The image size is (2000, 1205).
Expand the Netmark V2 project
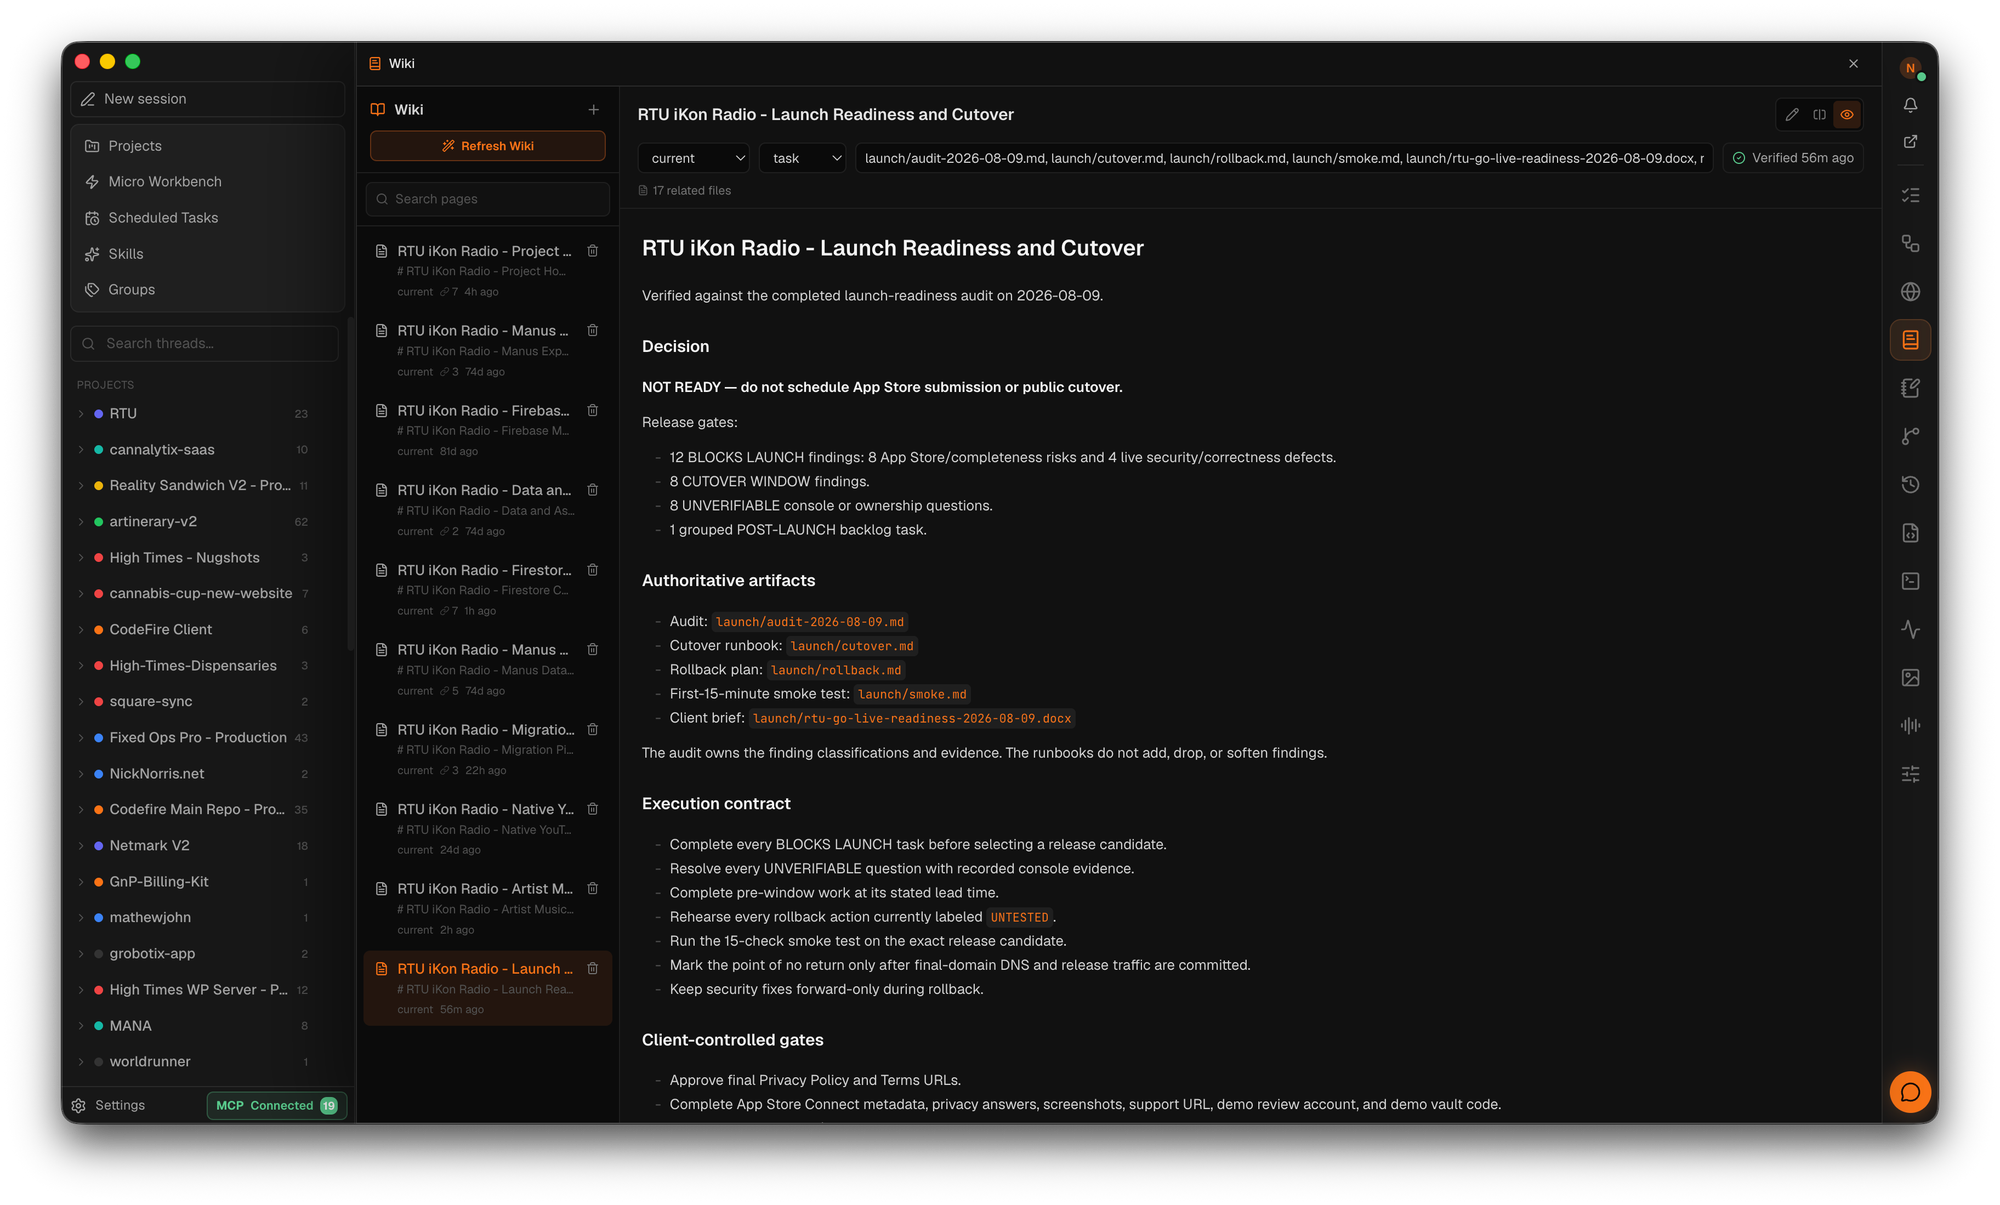click(x=81, y=846)
